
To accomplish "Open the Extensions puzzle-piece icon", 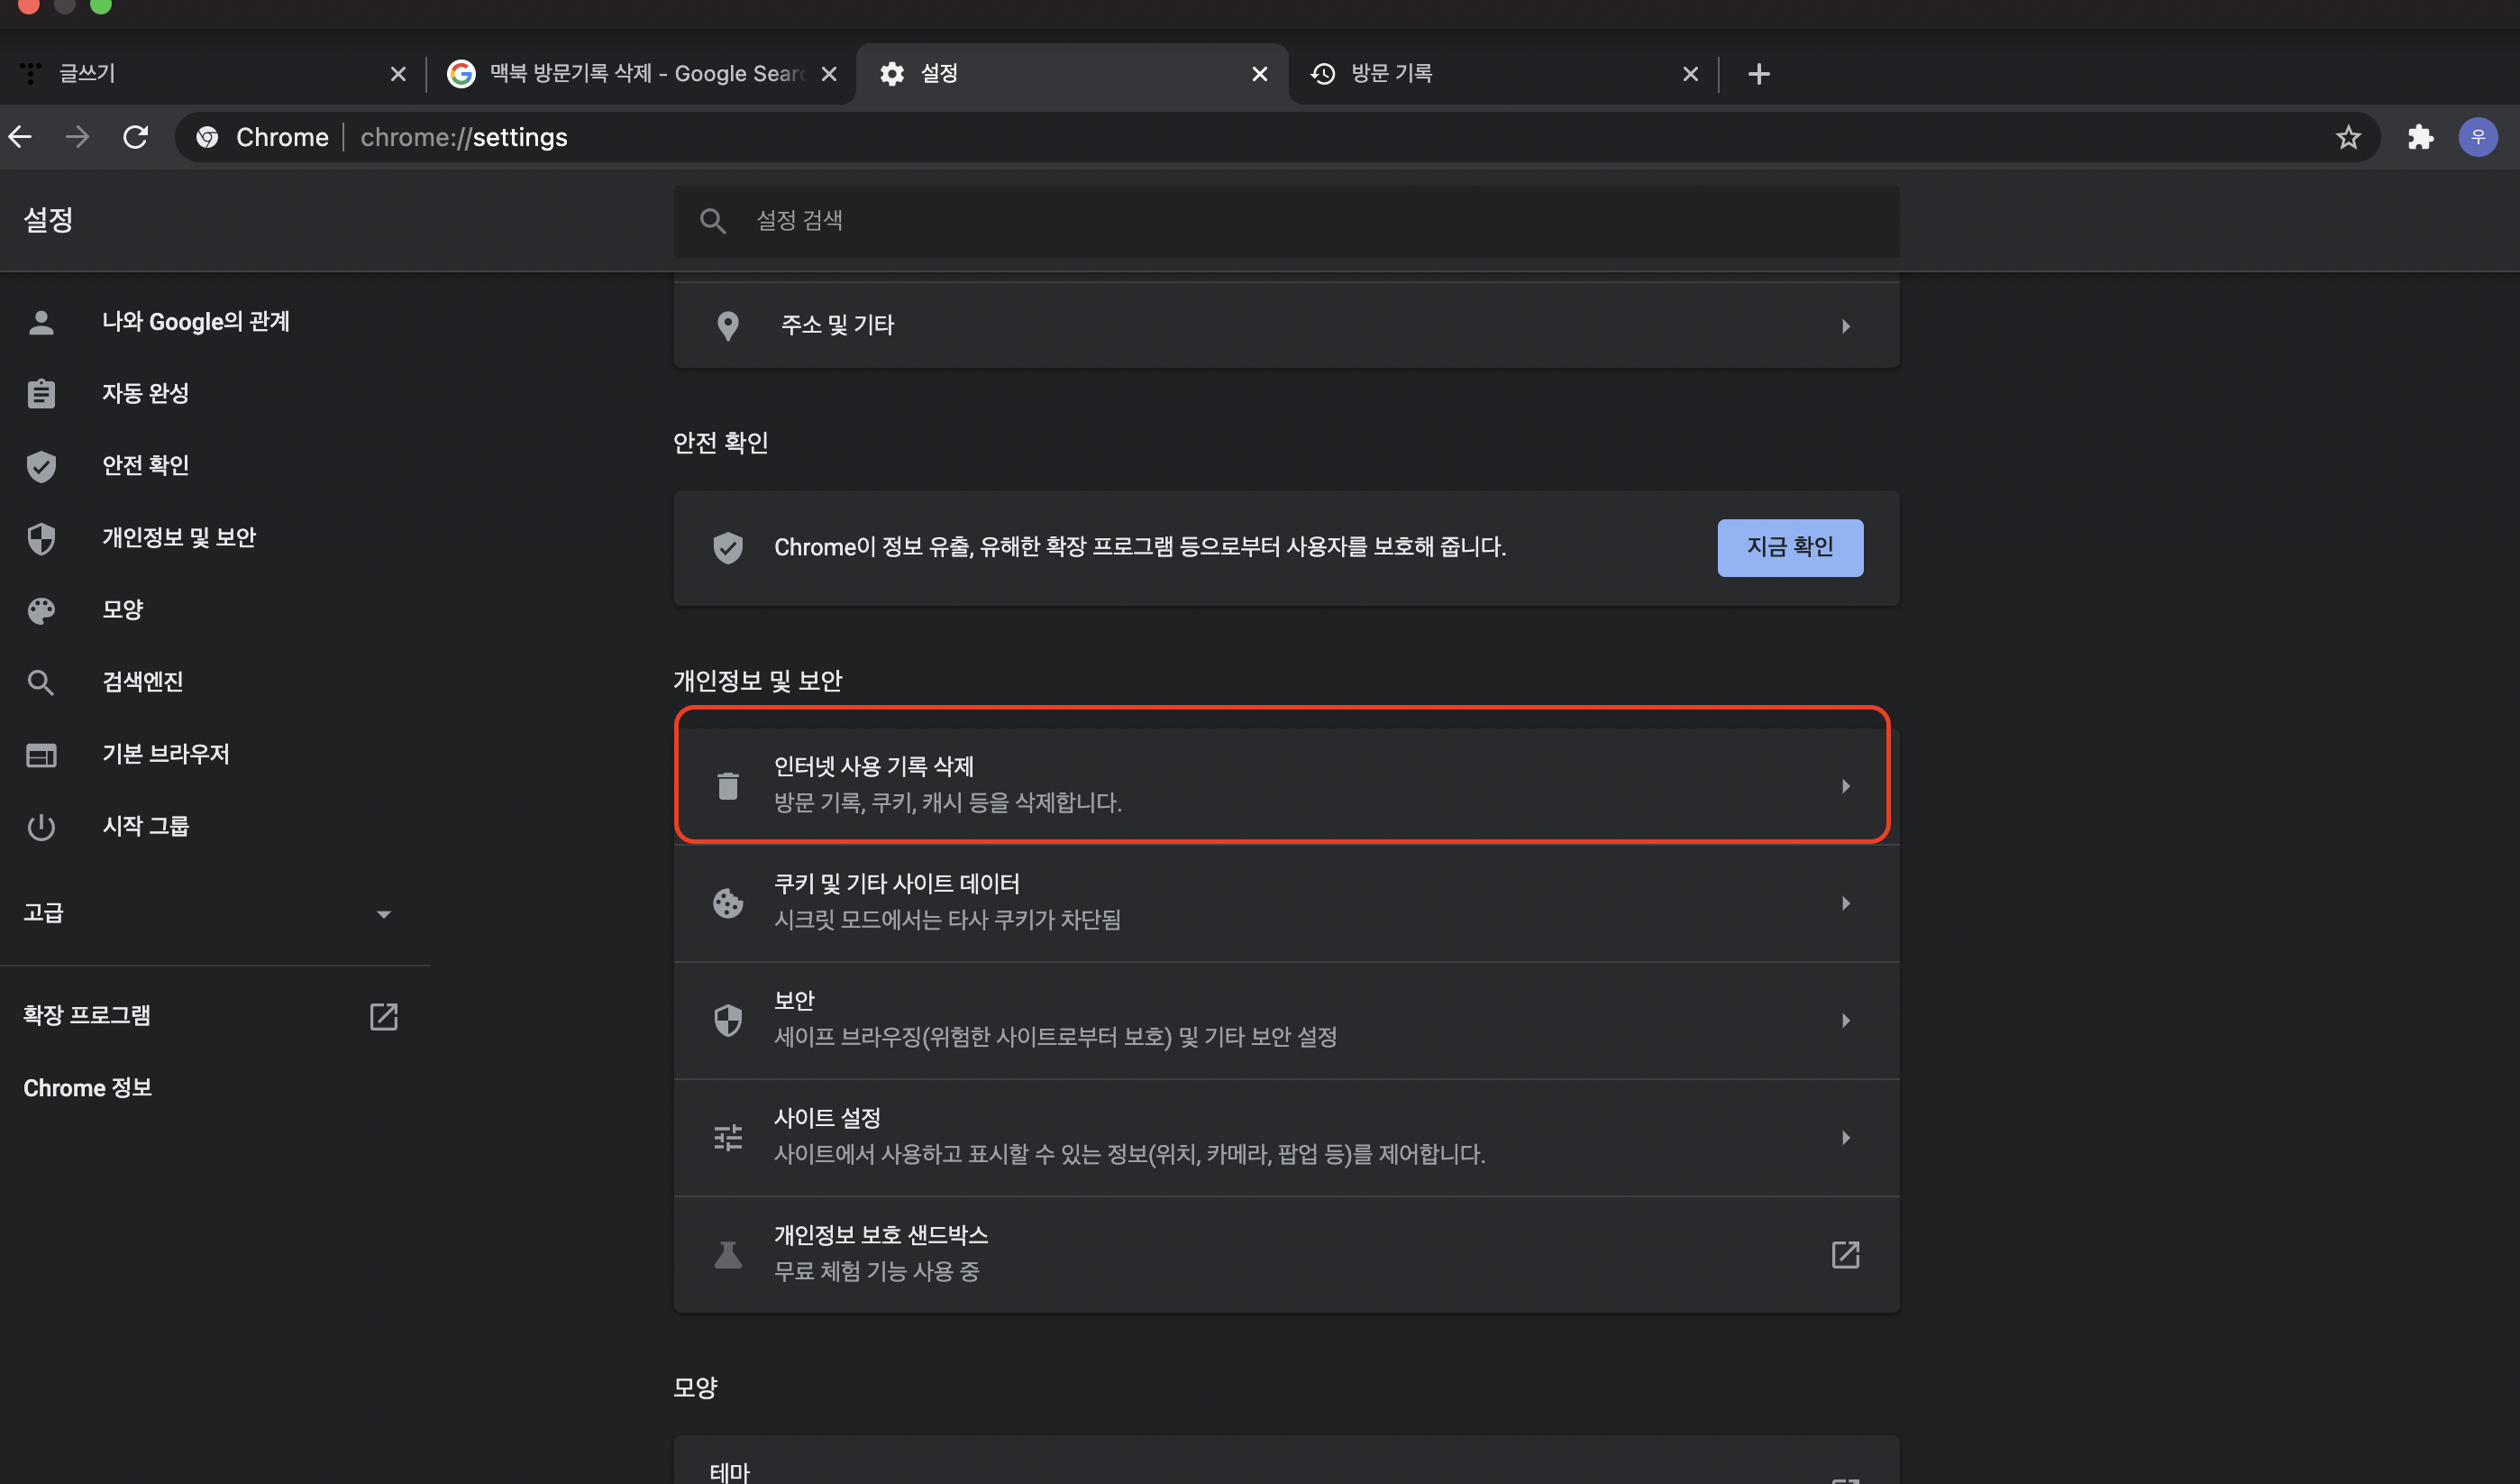I will 2420,137.
